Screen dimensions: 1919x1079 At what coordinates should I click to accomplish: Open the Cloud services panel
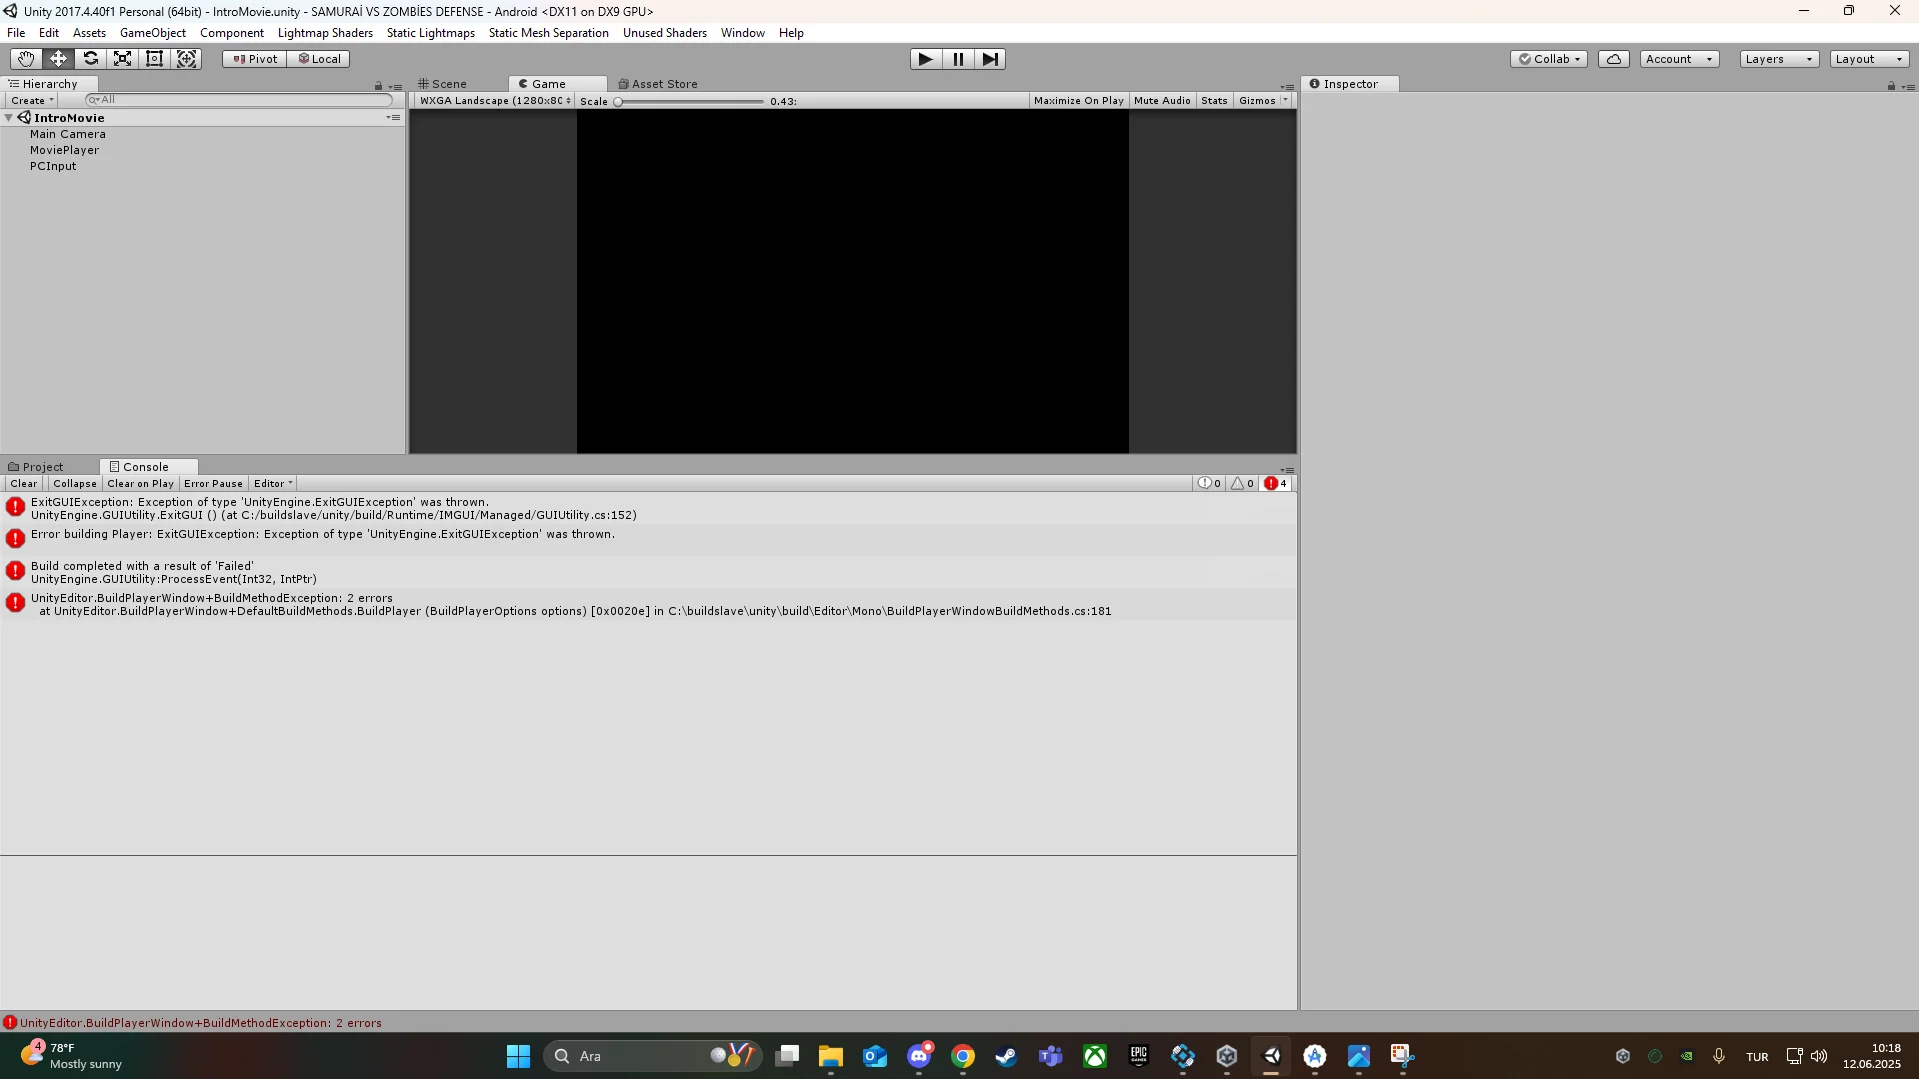coord(1614,59)
